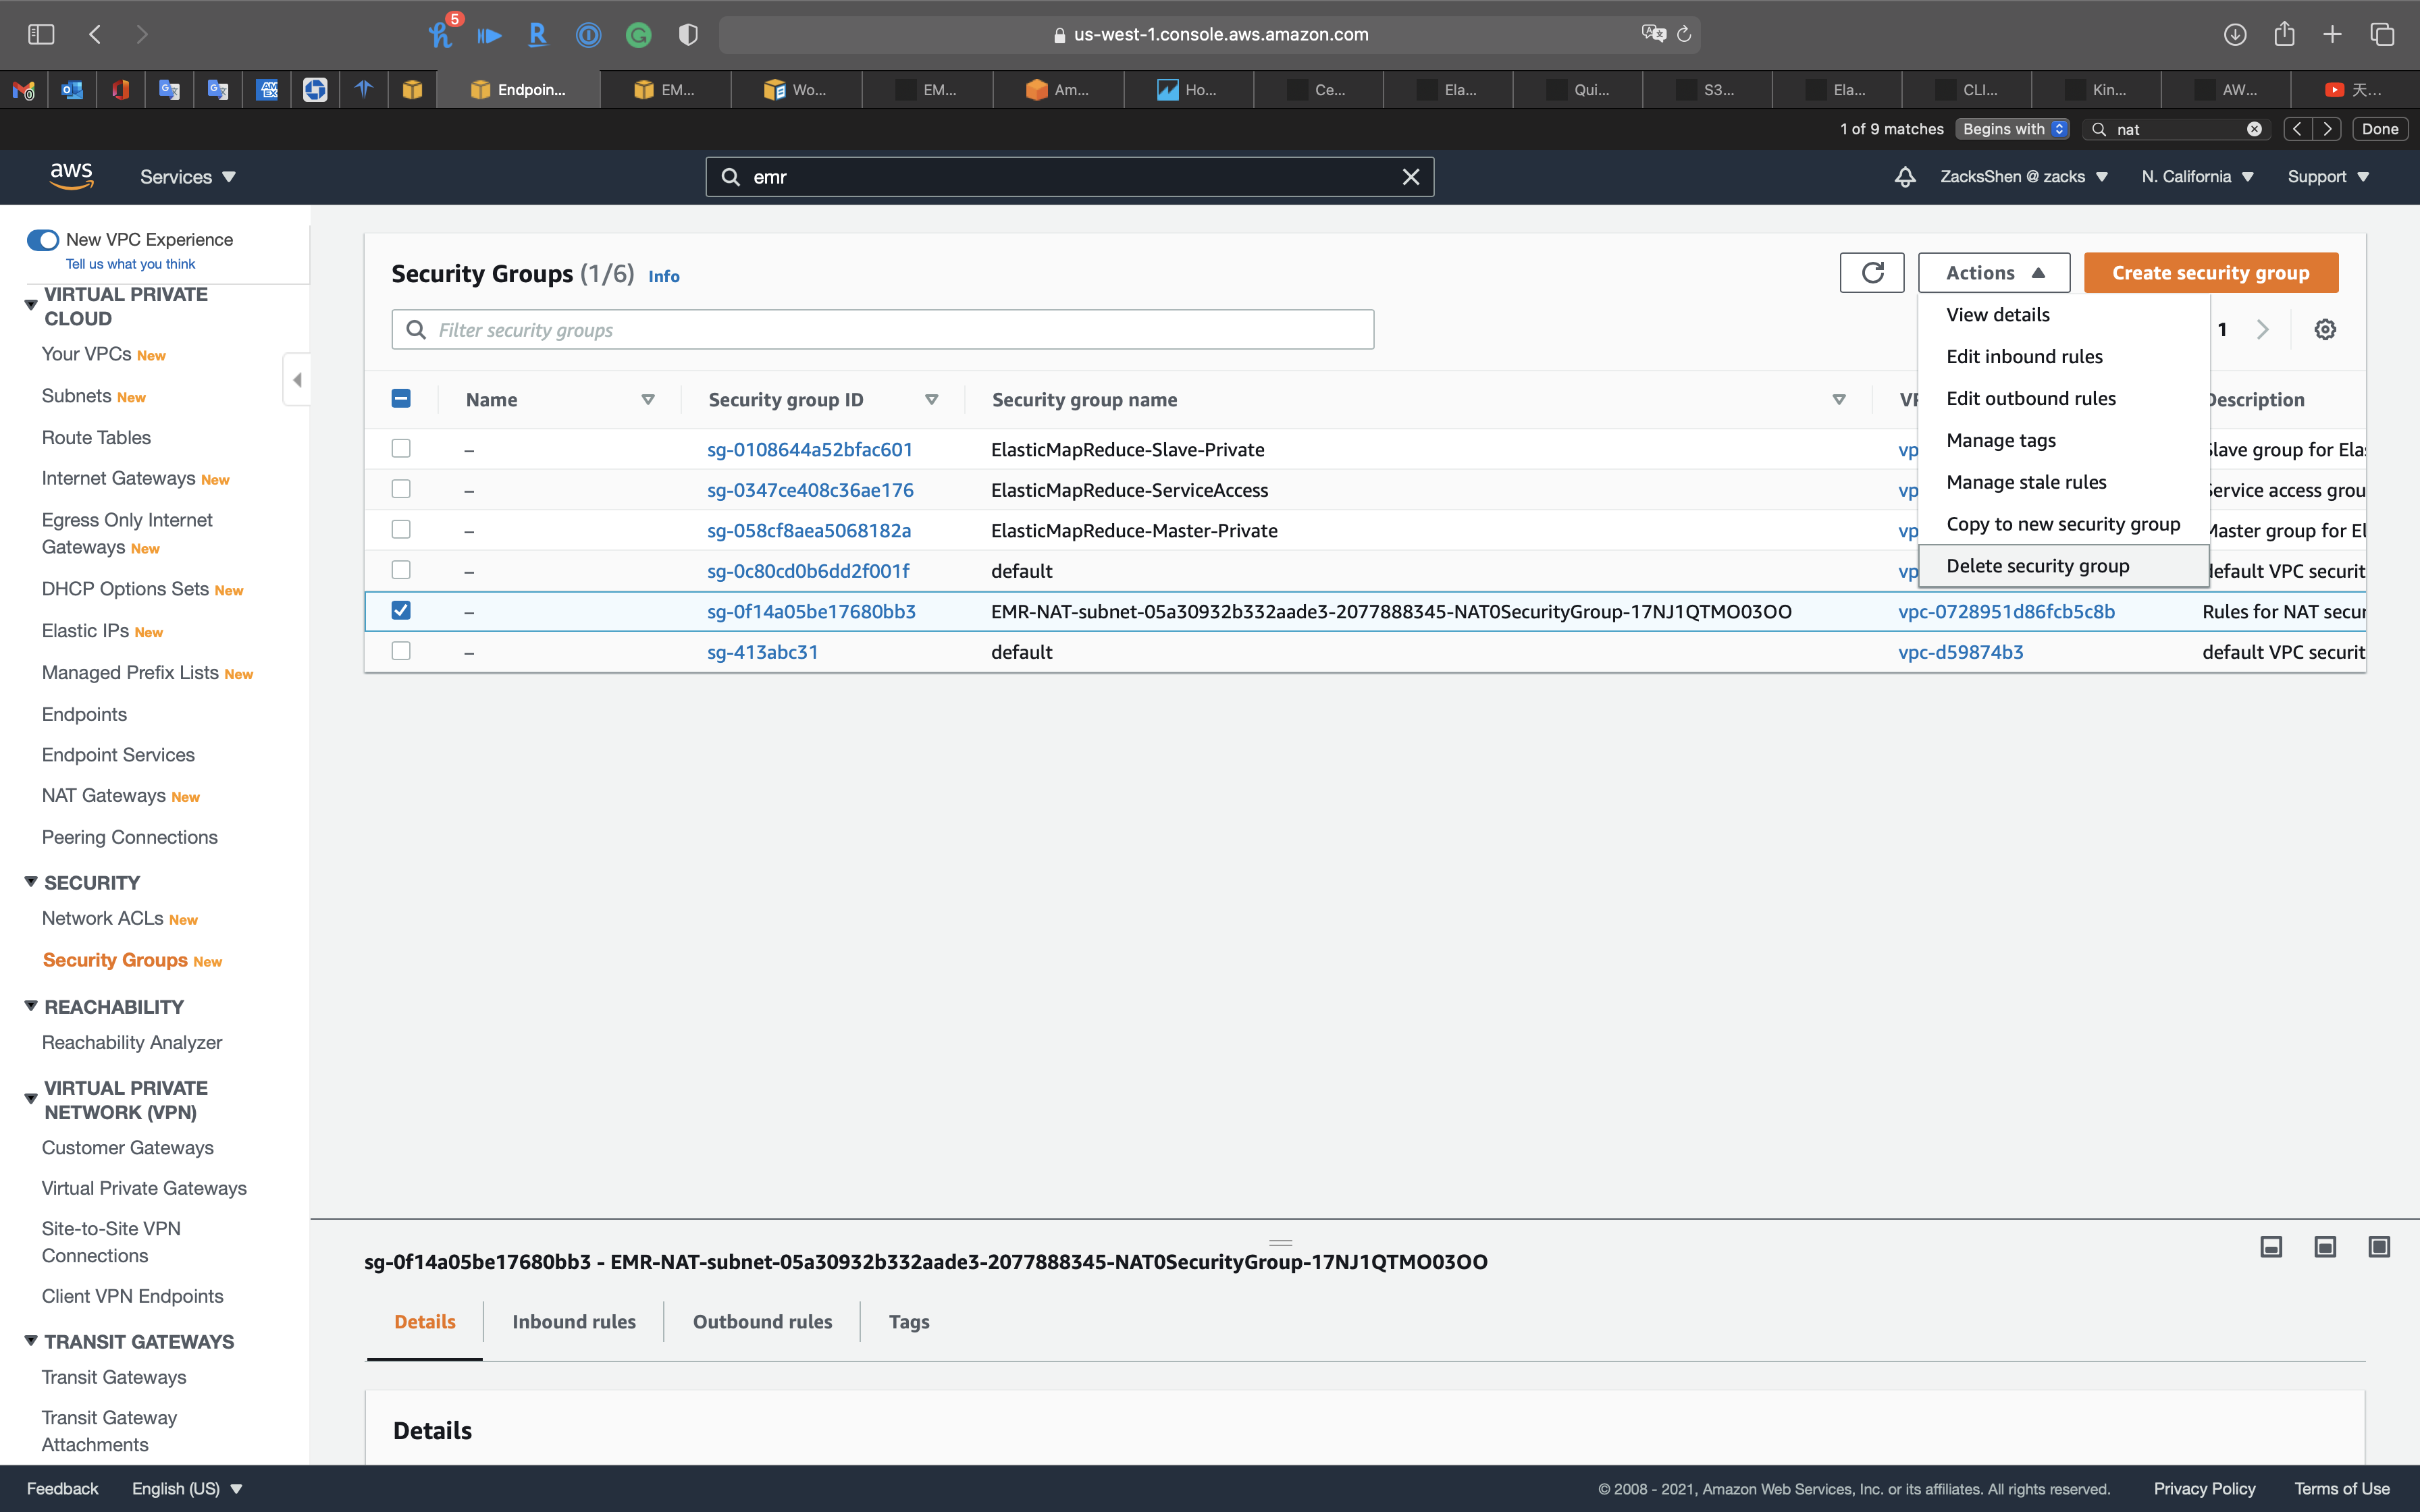
Task: Switch to the Inbound rules tab
Action: [573, 1322]
